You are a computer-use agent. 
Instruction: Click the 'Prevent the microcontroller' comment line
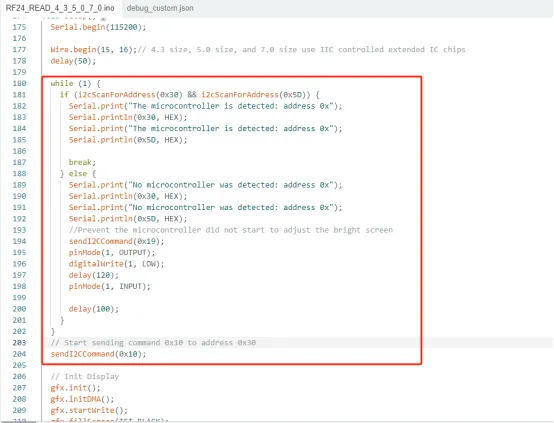[231, 230]
